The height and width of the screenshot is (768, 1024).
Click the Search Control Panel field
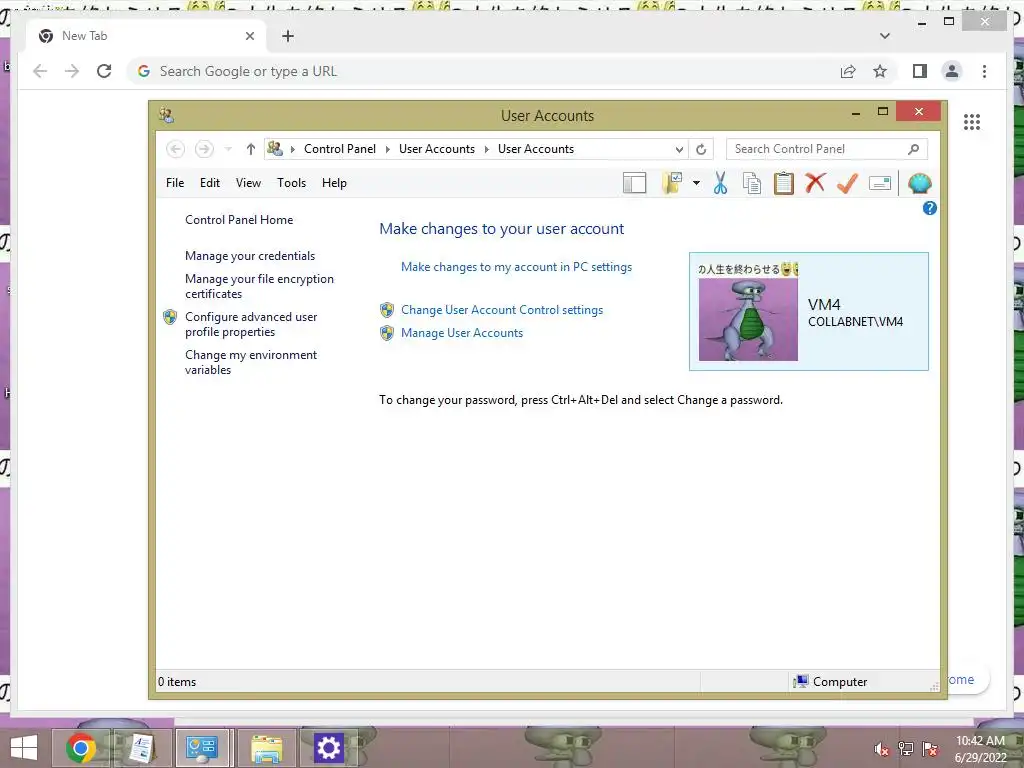coord(826,149)
